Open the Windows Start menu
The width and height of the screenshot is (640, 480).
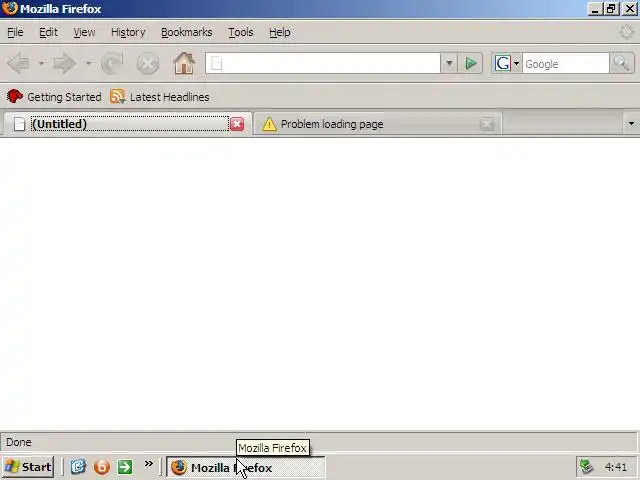[x=28, y=467]
